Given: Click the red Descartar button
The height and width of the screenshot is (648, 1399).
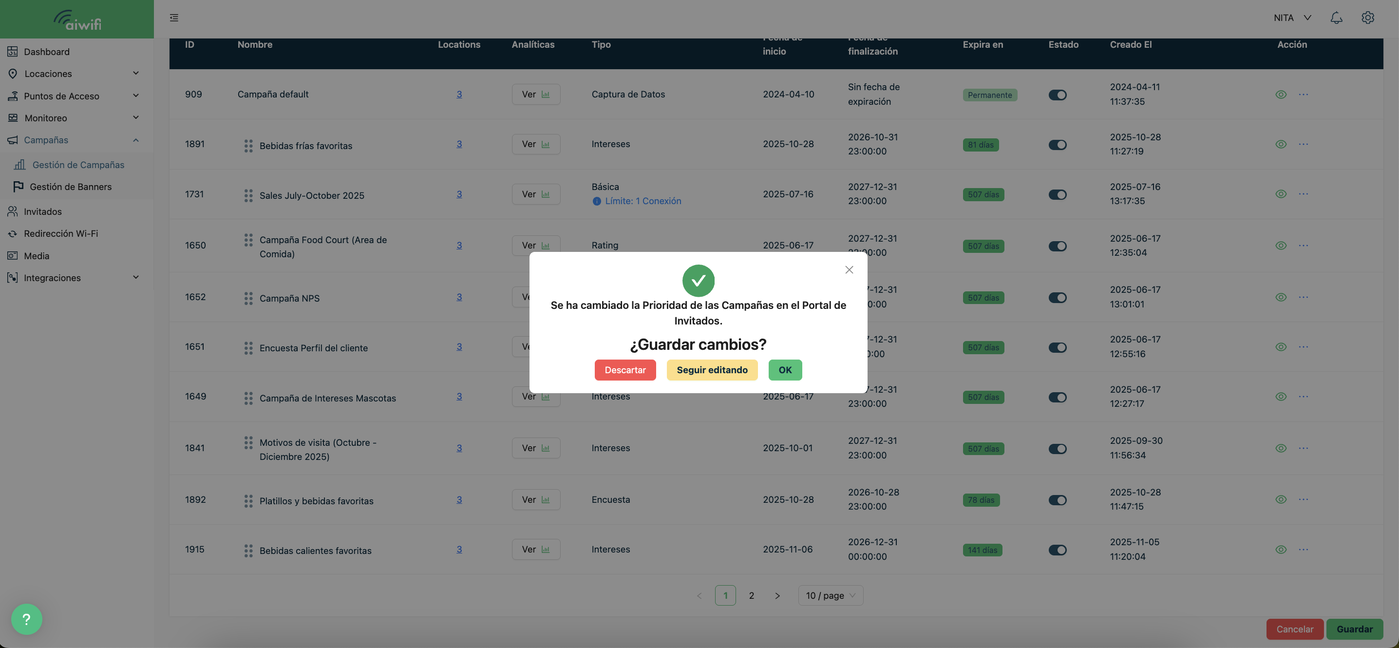Looking at the screenshot, I should point(625,370).
